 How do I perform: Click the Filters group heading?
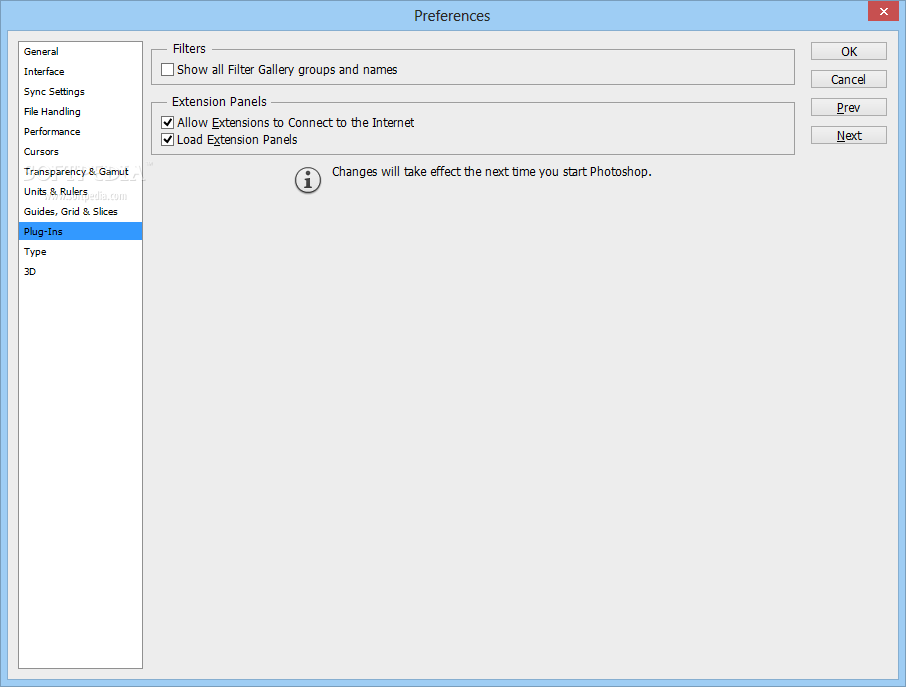(x=190, y=49)
